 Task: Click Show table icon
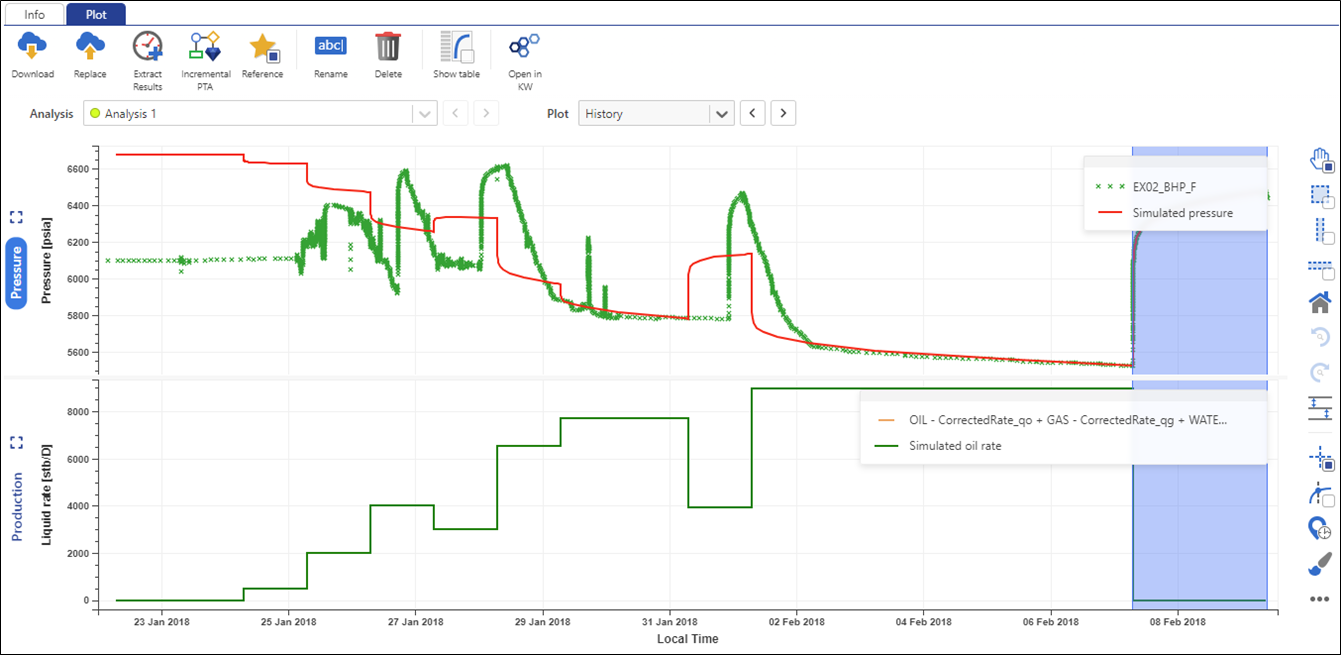click(456, 47)
